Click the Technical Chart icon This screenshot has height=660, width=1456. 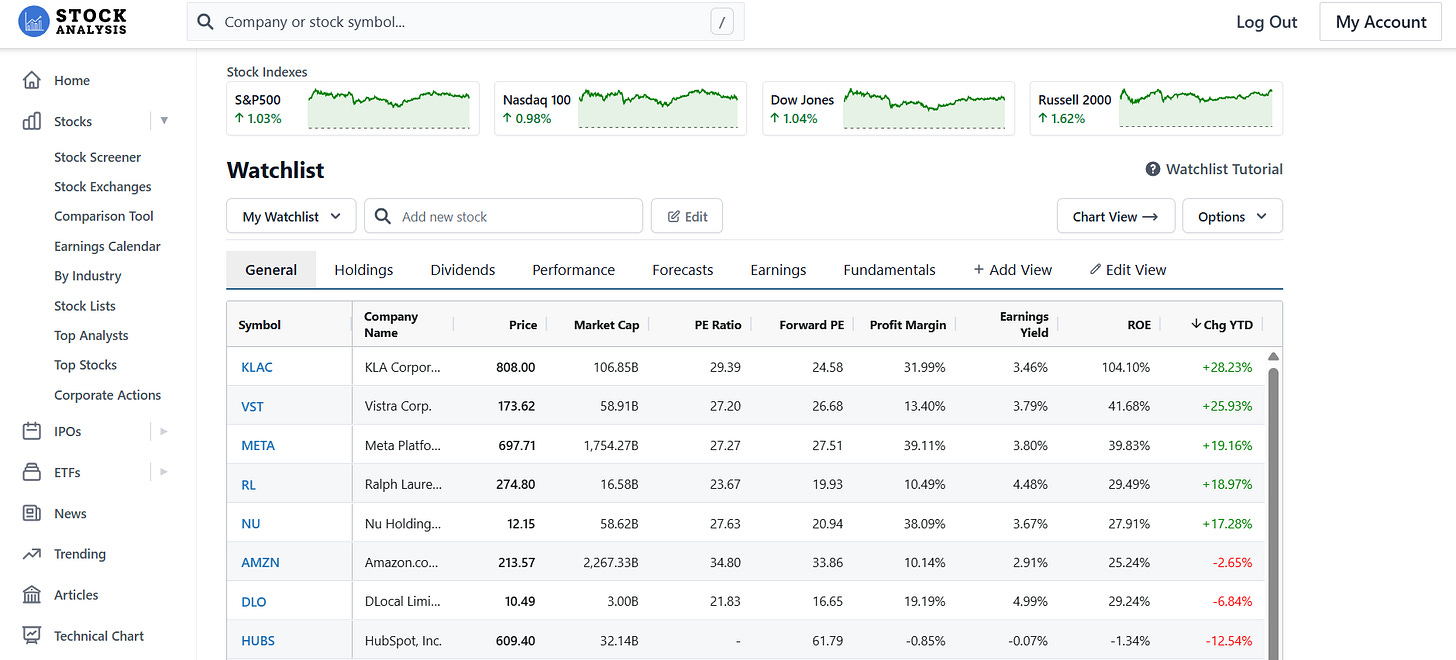coord(32,635)
